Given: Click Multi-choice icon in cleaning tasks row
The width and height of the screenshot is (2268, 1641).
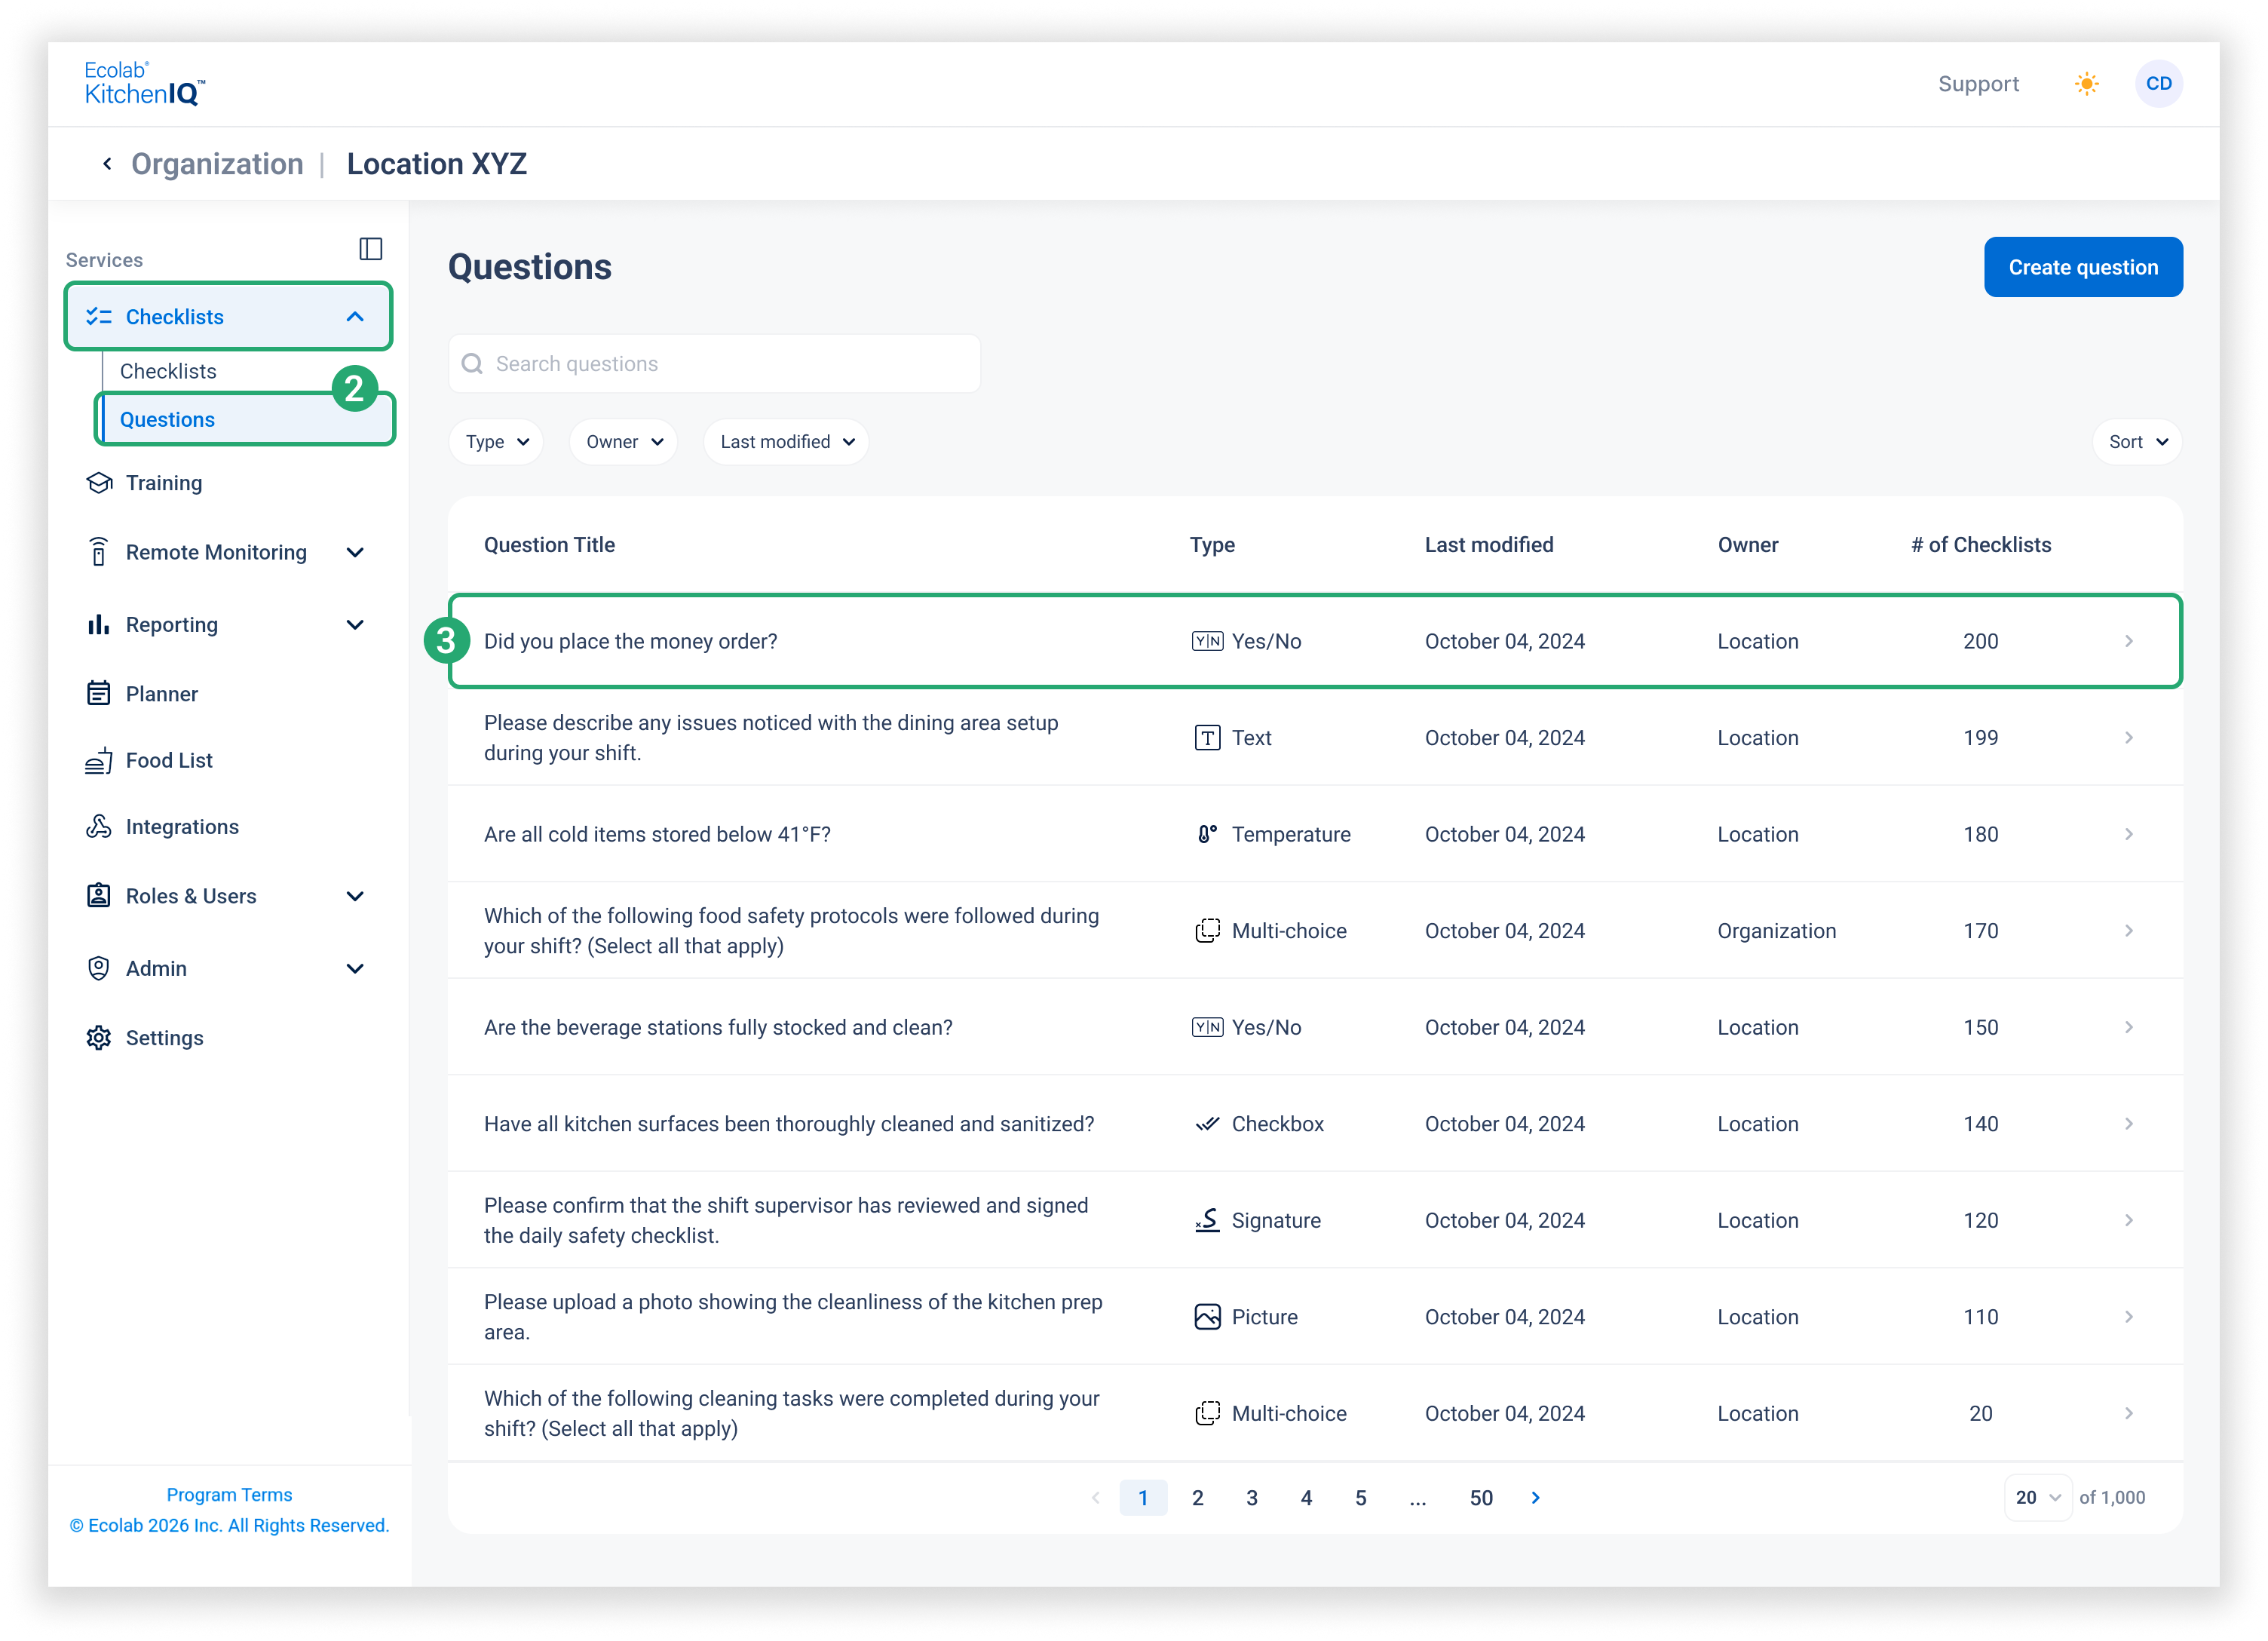Looking at the screenshot, I should [x=1207, y=1414].
